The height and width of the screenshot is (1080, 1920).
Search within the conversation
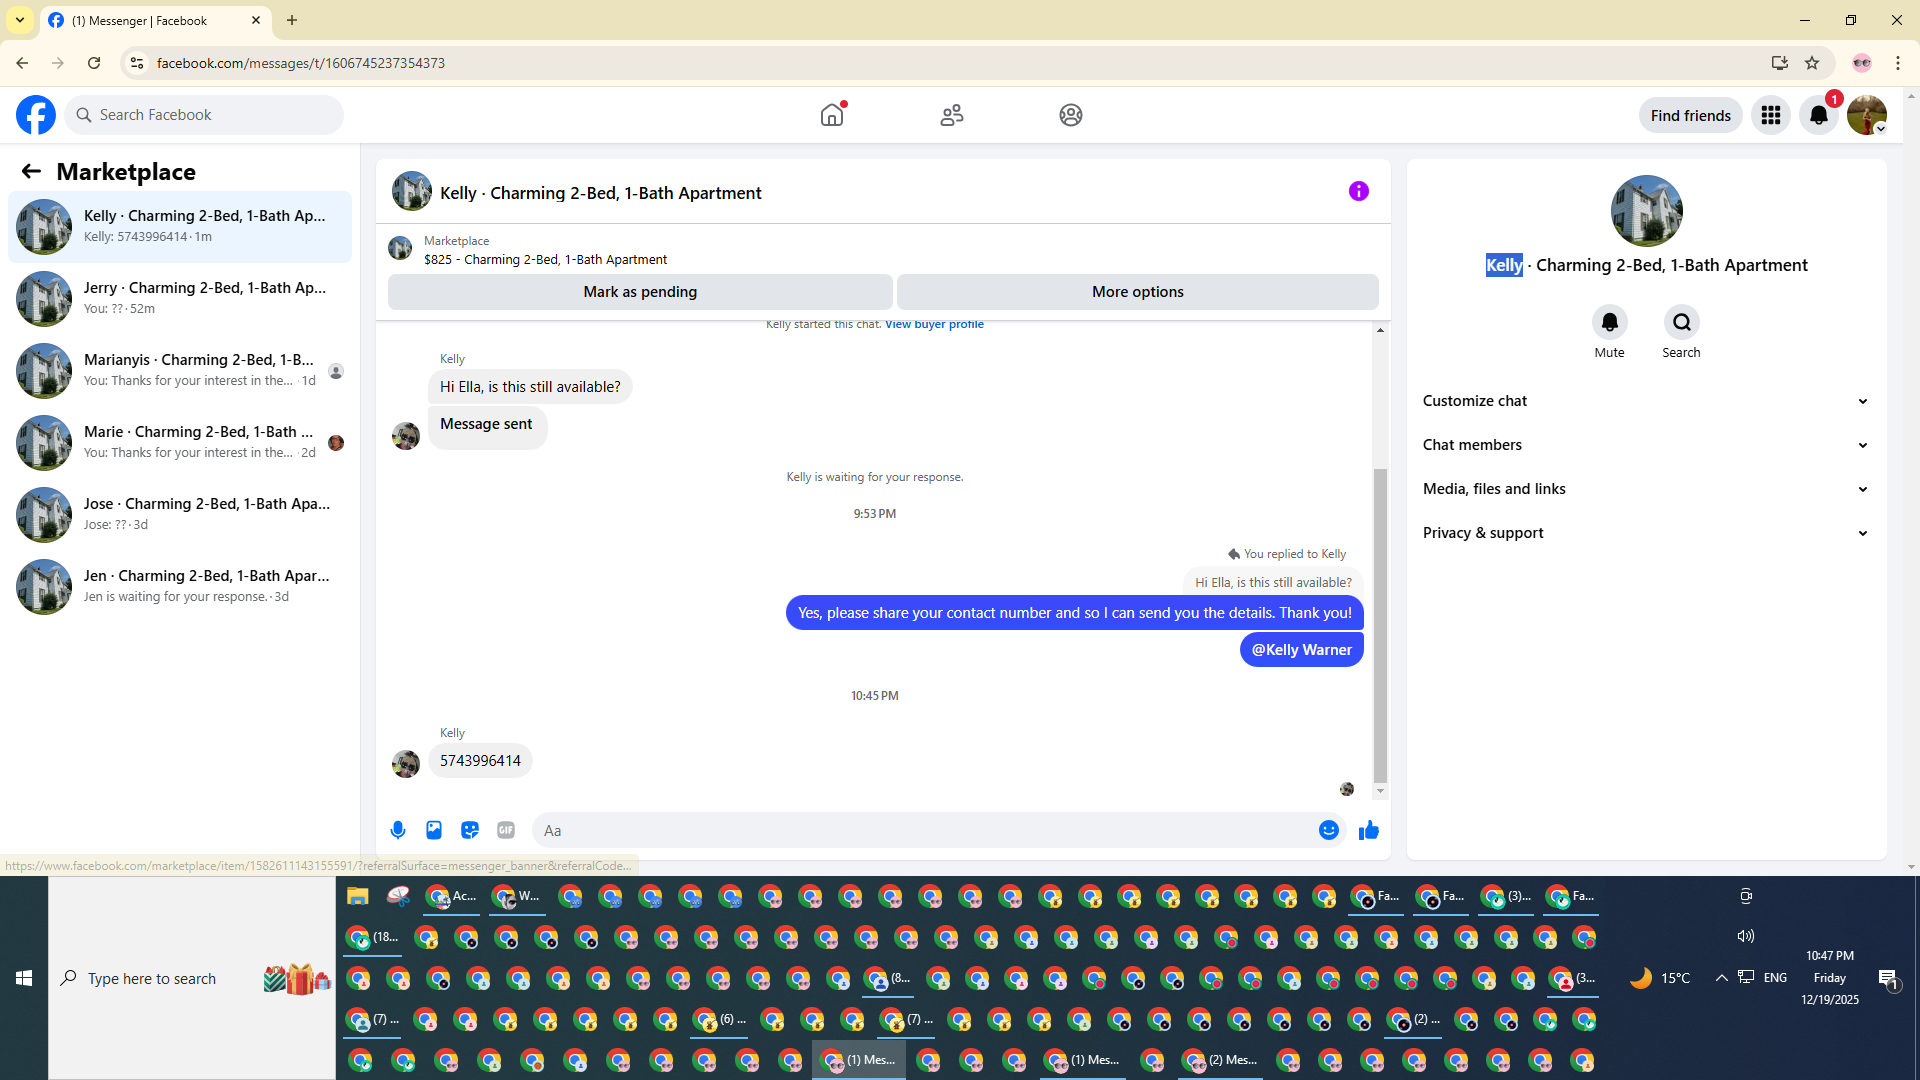coord(1681,322)
